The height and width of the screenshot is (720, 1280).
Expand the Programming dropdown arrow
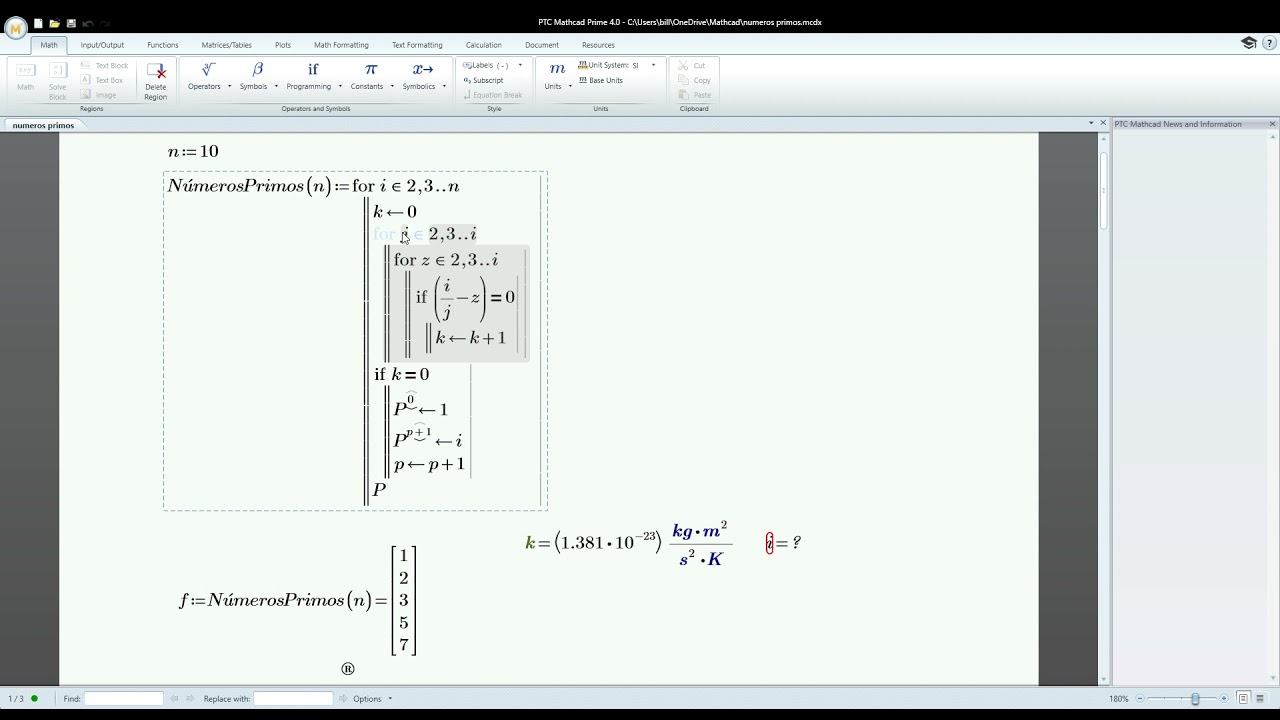click(340, 86)
